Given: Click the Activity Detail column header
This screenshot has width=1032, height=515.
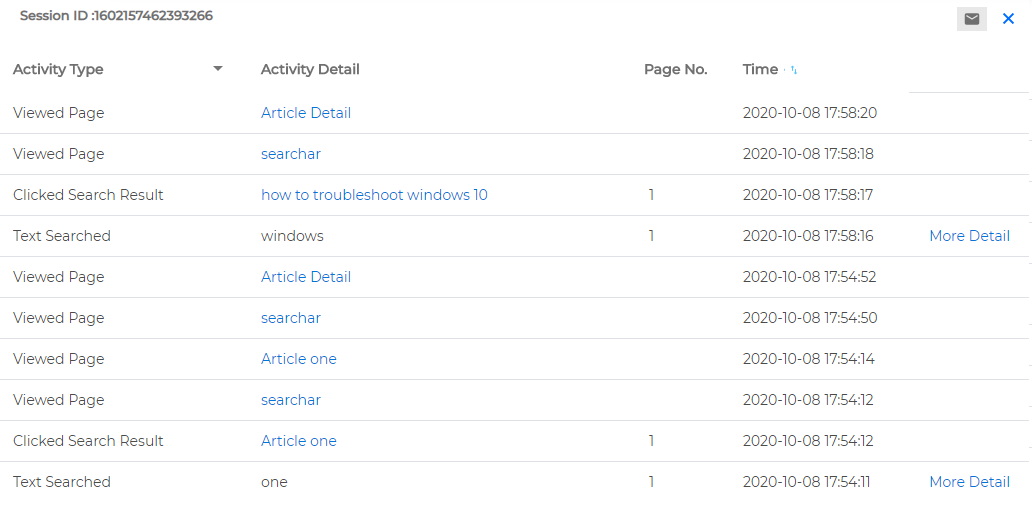Looking at the screenshot, I should click(x=310, y=69).
